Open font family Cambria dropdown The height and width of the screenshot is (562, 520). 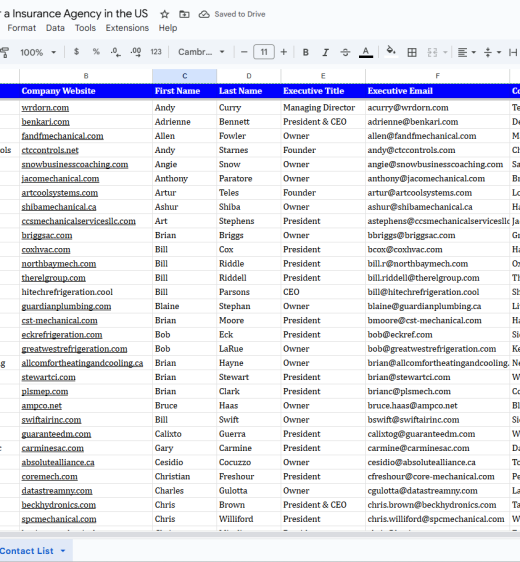tap(201, 52)
